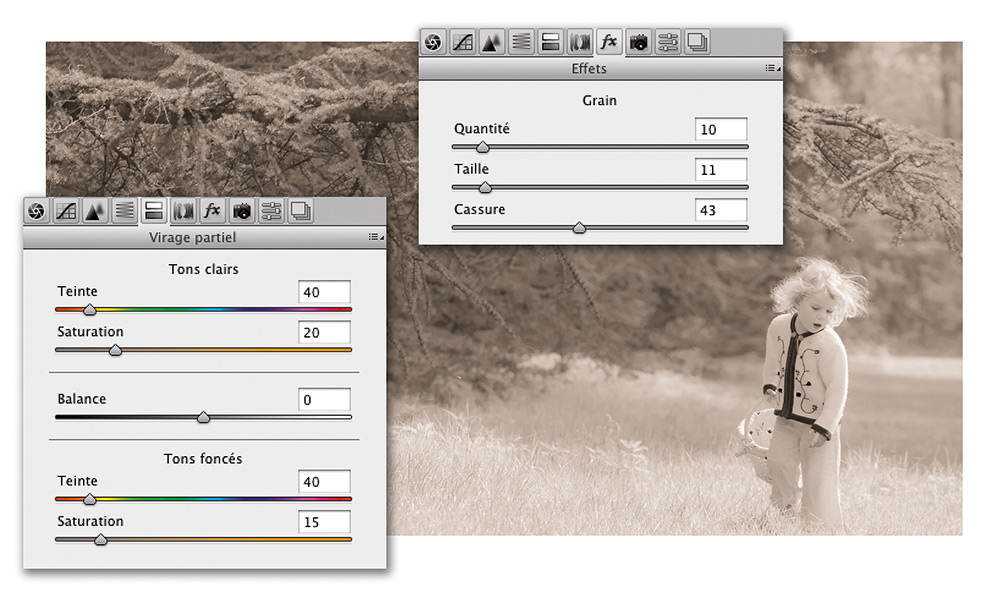
Task: Select fx Effects tab in Effets panel
Action: 609,43
